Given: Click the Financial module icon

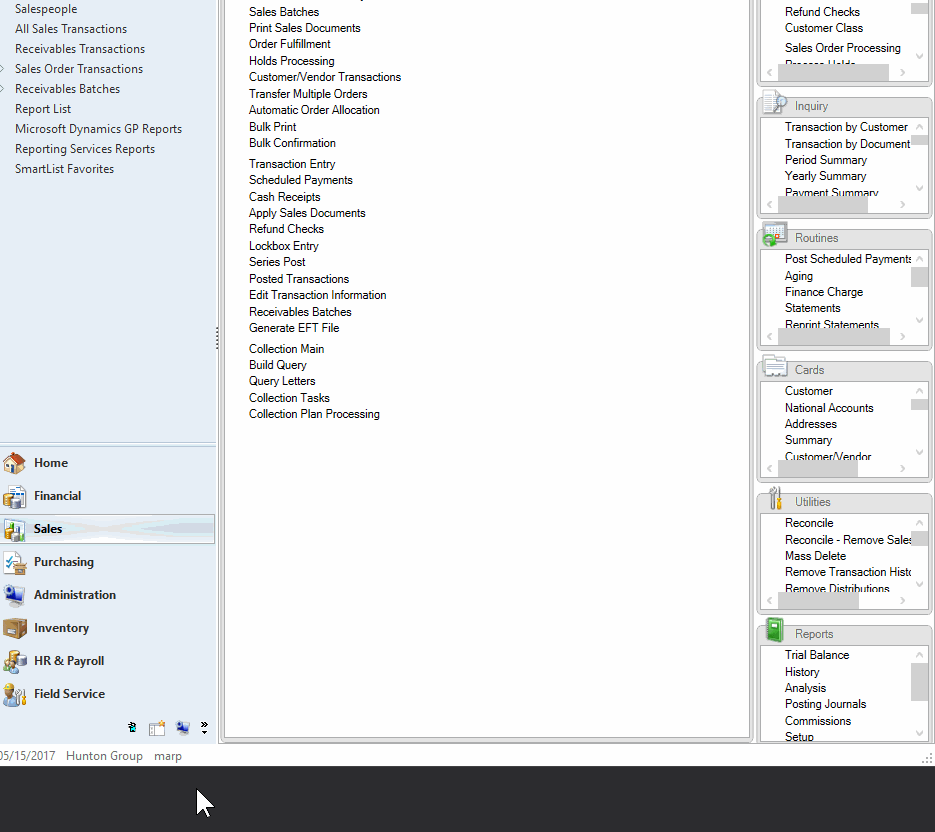Looking at the screenshot, I should pyautogui.click(x=14, y=496).
